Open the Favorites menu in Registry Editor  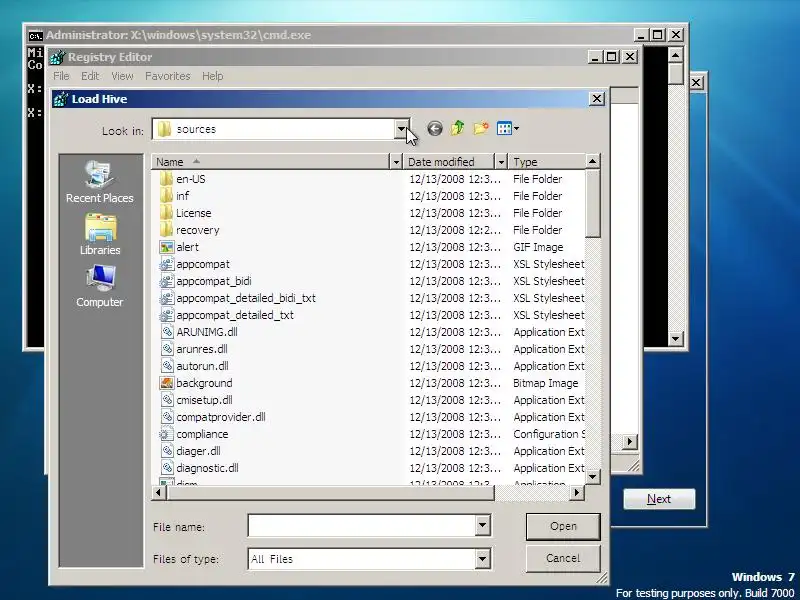pos(167,76)
